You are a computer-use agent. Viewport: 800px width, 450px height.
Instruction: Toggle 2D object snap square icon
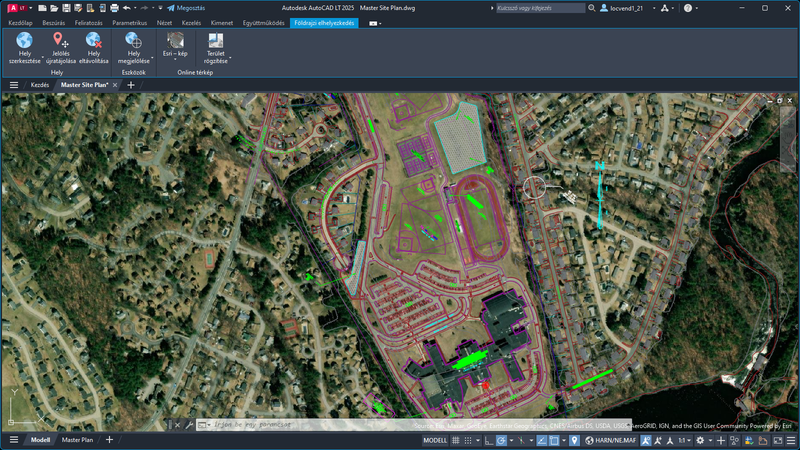pos(554,440)
